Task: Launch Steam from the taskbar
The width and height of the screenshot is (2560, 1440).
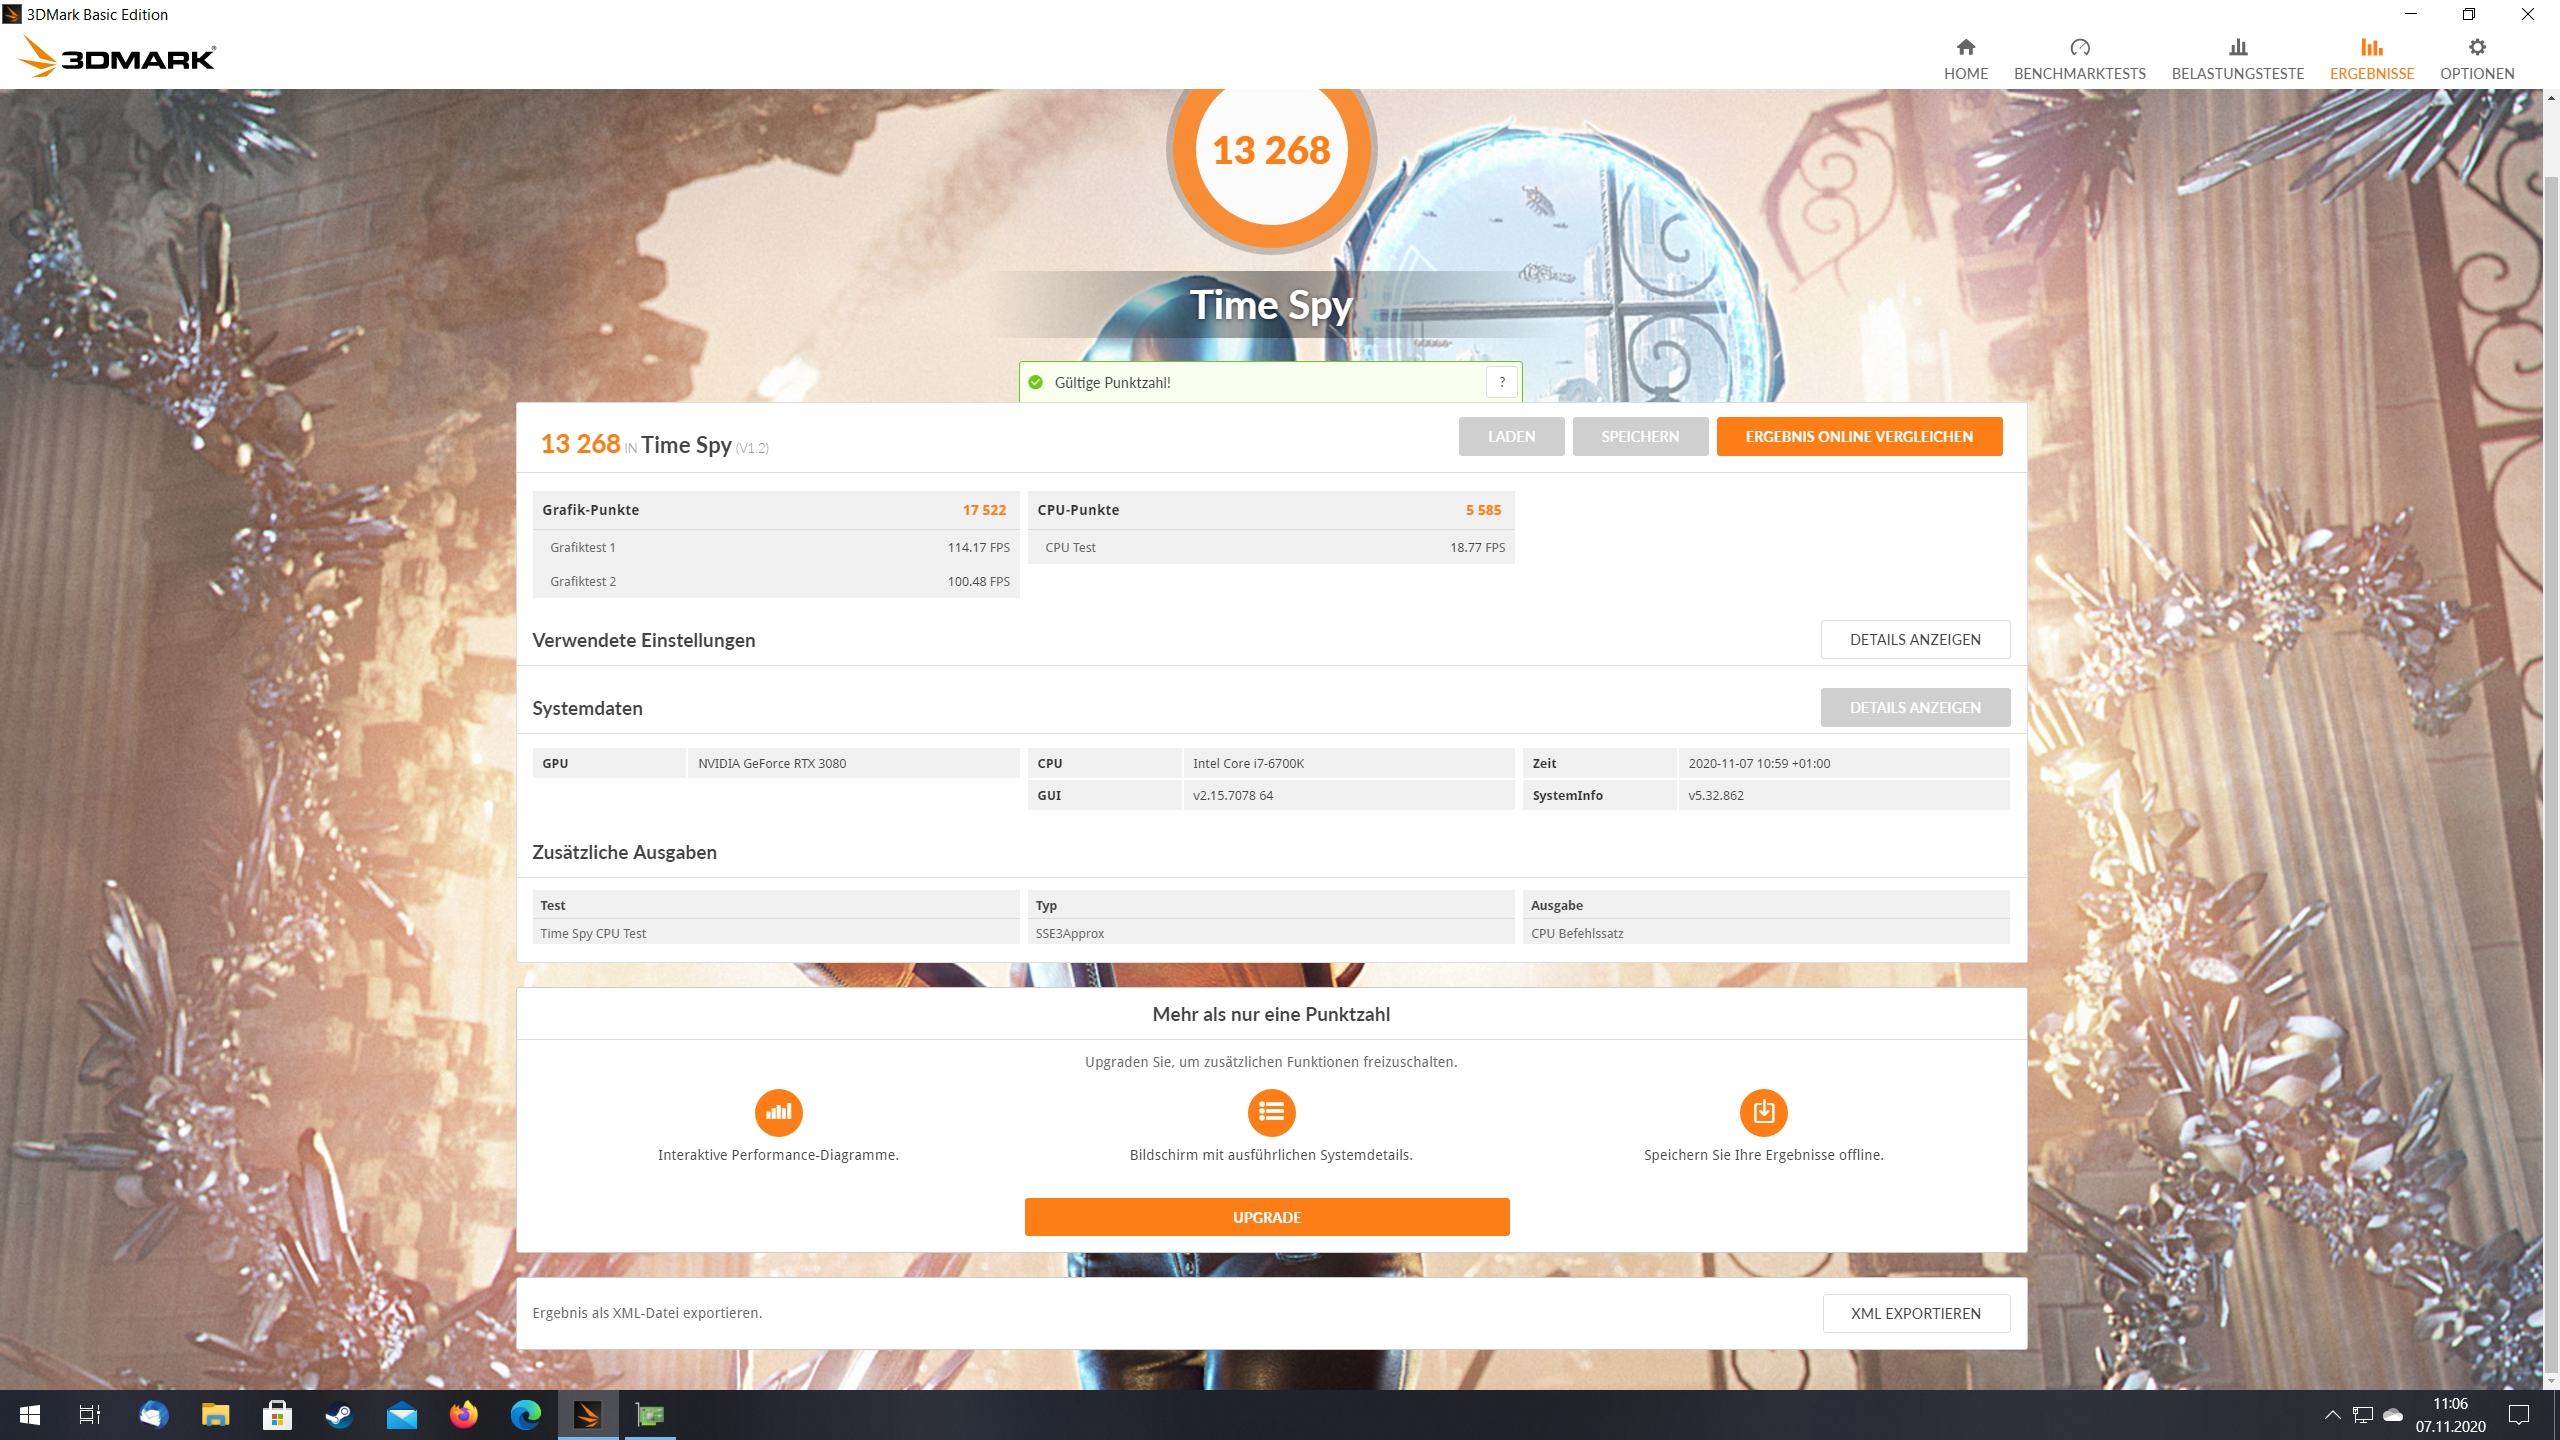Action: click(339, 1415)
